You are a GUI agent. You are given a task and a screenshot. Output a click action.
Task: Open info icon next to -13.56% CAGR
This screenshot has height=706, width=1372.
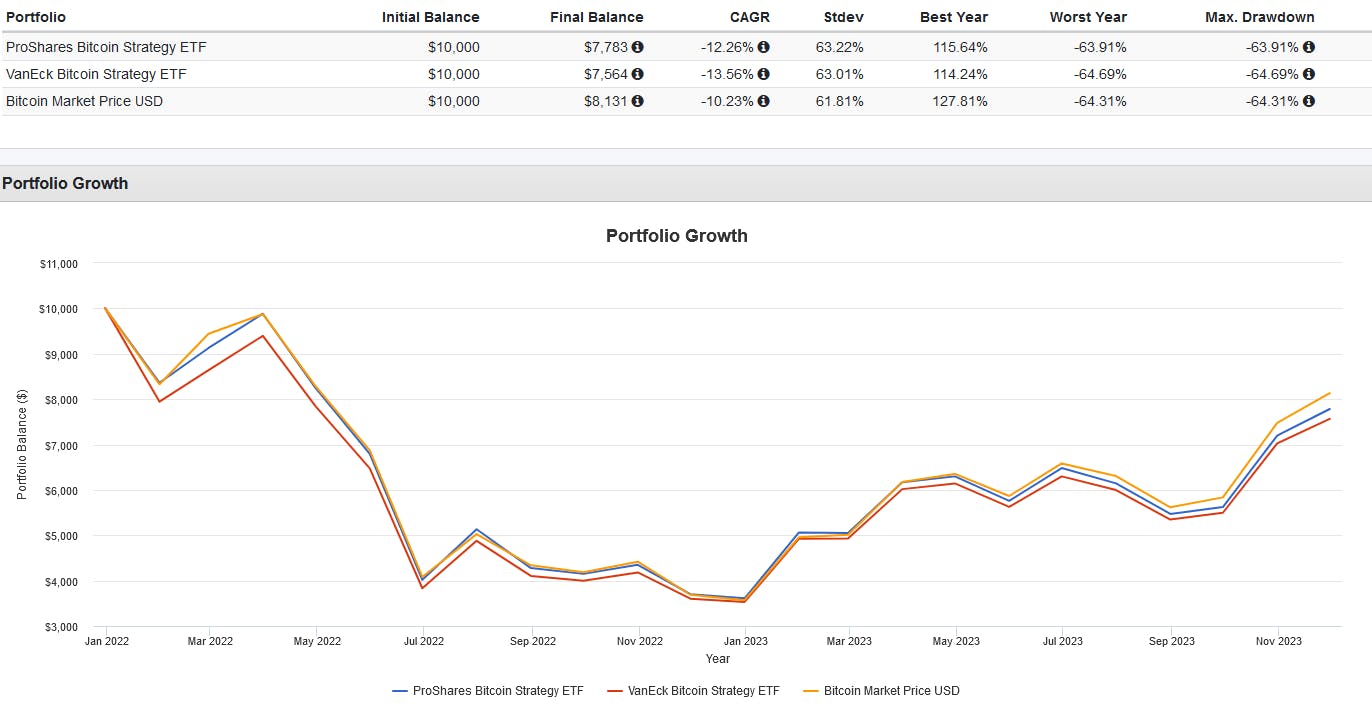pyautogui.click(x=764, y=74)
